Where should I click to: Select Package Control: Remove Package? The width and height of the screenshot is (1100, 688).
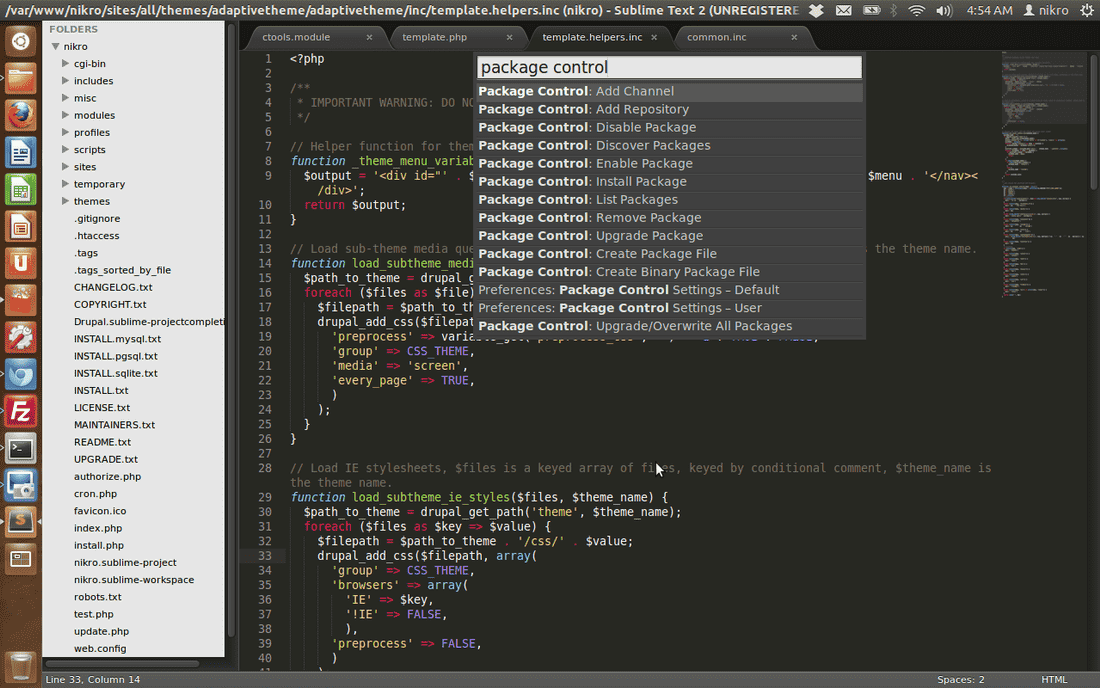669,218
